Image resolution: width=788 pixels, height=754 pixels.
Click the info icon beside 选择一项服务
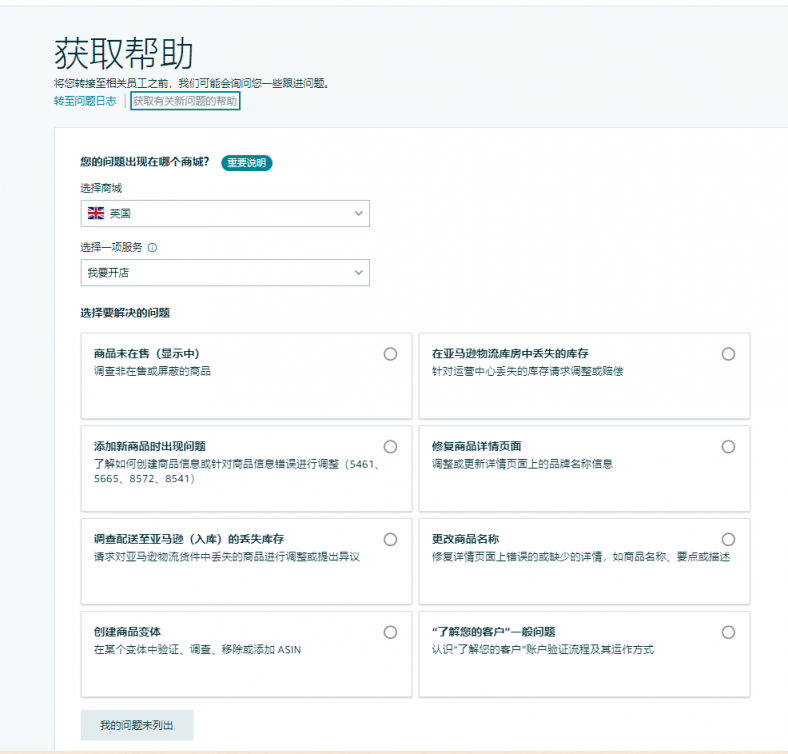(x=152, y=247)
